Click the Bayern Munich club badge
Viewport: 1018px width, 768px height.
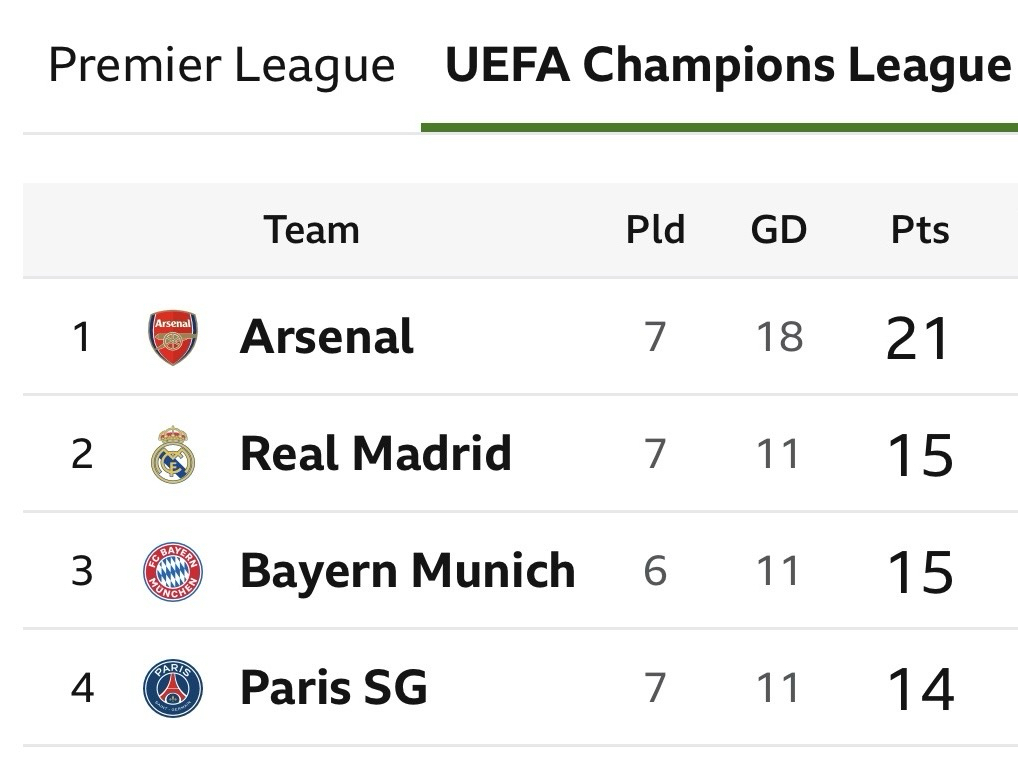point(173,571)
